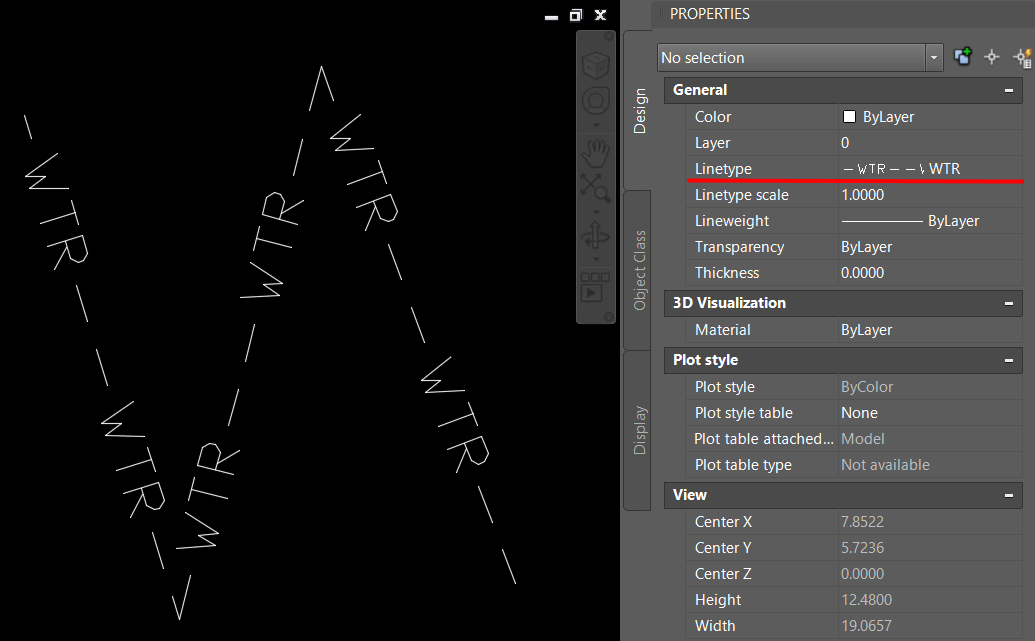Viewport: 1035px width, 641px height.
Task: Edit the Linetype scale 1.0000 field
Action: click(x=930, y=195)
